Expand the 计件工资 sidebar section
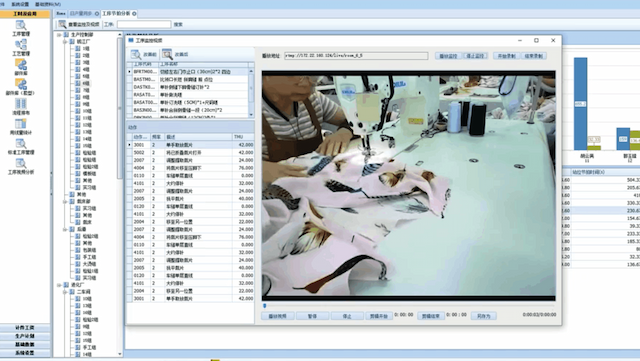Image resolution: width=640 pixels, height=361 pixels. 25,328
